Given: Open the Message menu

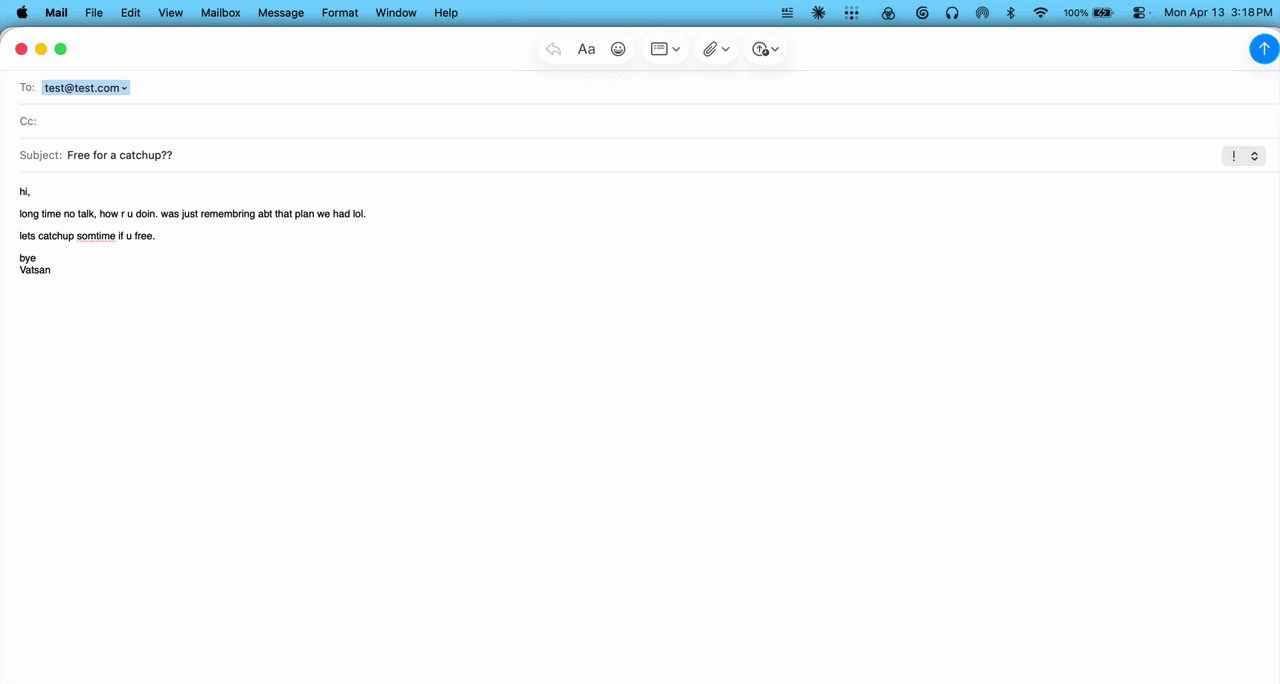Looking at the screenshot, I should click(x=280, y=13).
